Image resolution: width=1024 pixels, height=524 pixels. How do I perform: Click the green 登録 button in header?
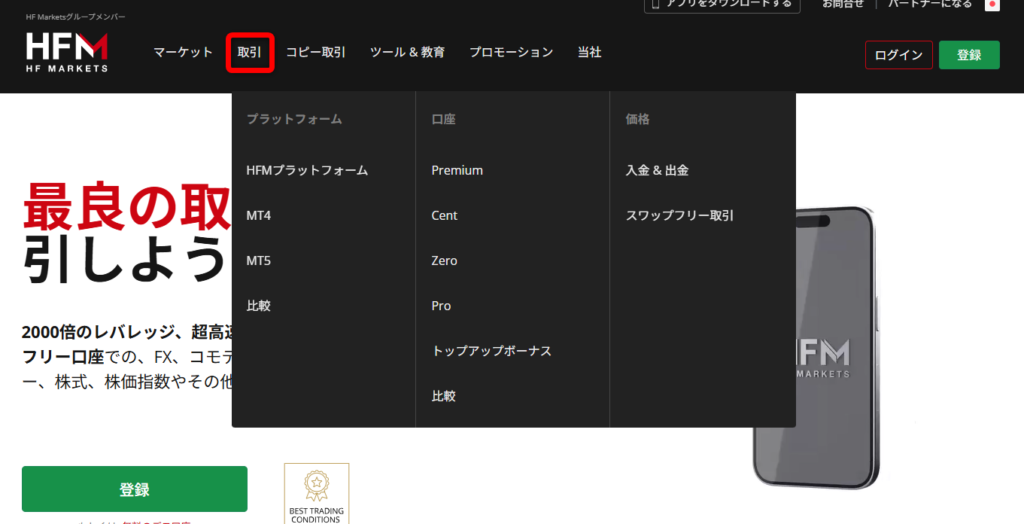click(969, 55)
